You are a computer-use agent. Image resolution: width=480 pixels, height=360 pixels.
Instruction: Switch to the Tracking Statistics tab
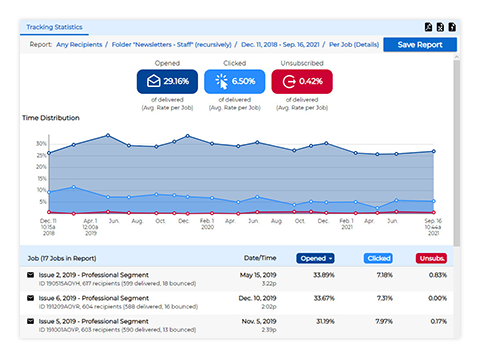click(x=54, y=27)
